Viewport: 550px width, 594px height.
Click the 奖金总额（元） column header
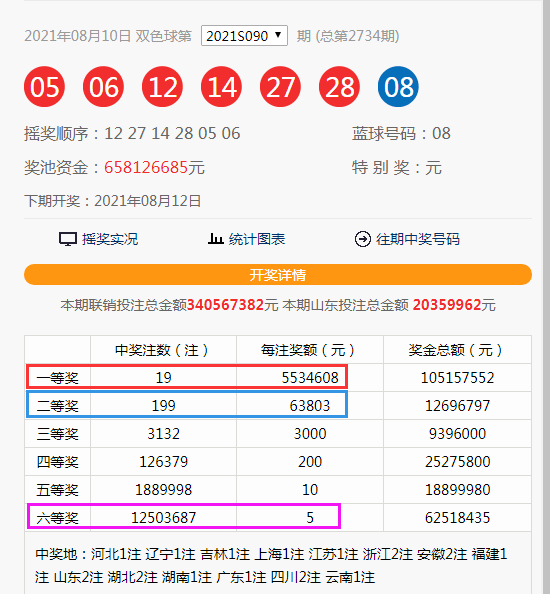point(457,350)
